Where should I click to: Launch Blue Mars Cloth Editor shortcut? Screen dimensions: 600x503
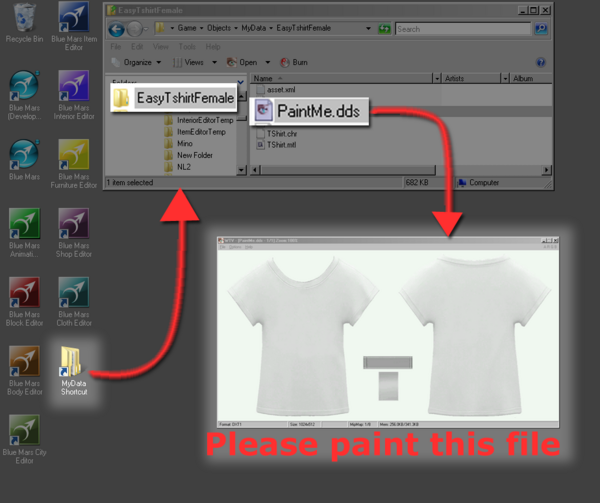74,301
